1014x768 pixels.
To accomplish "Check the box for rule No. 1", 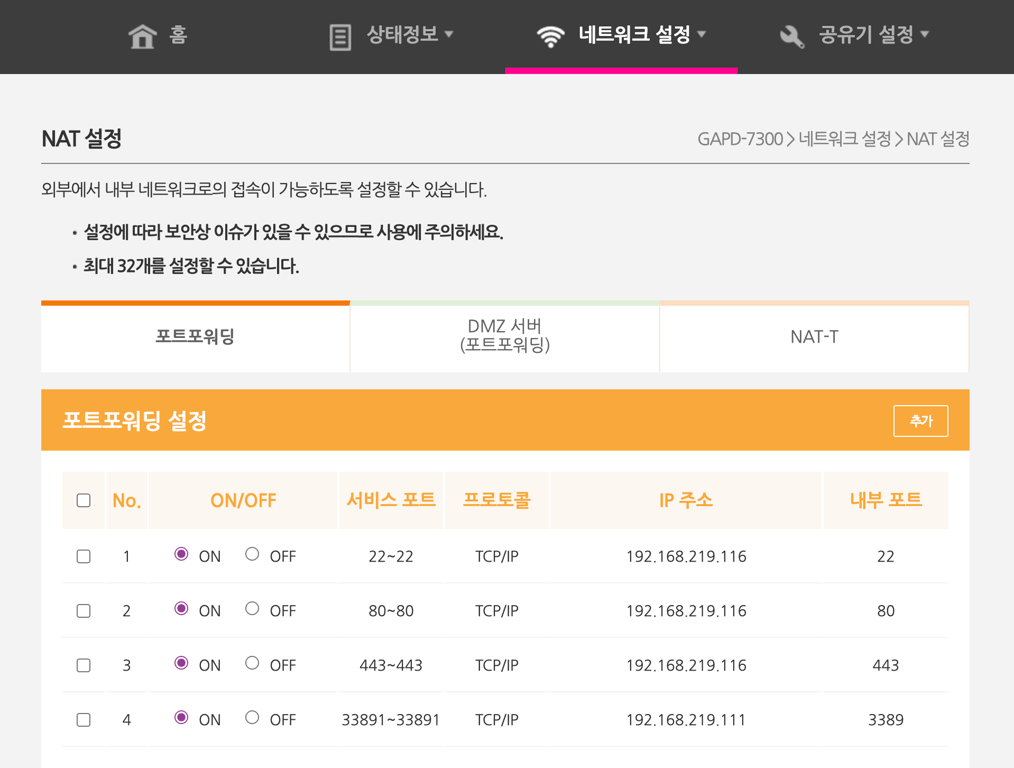I will point(84,556).
